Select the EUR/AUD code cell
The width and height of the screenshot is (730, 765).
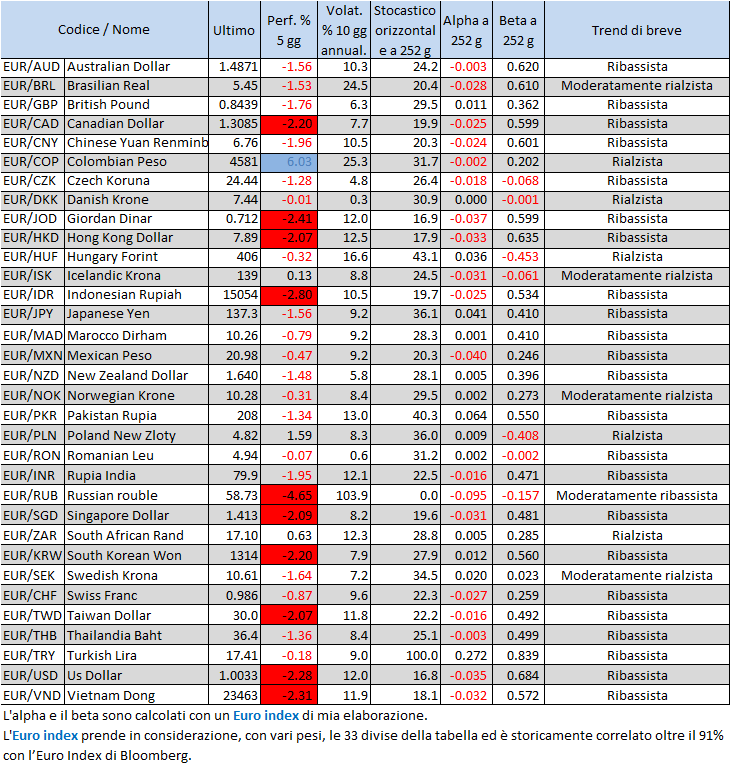[x=33, y=67]
